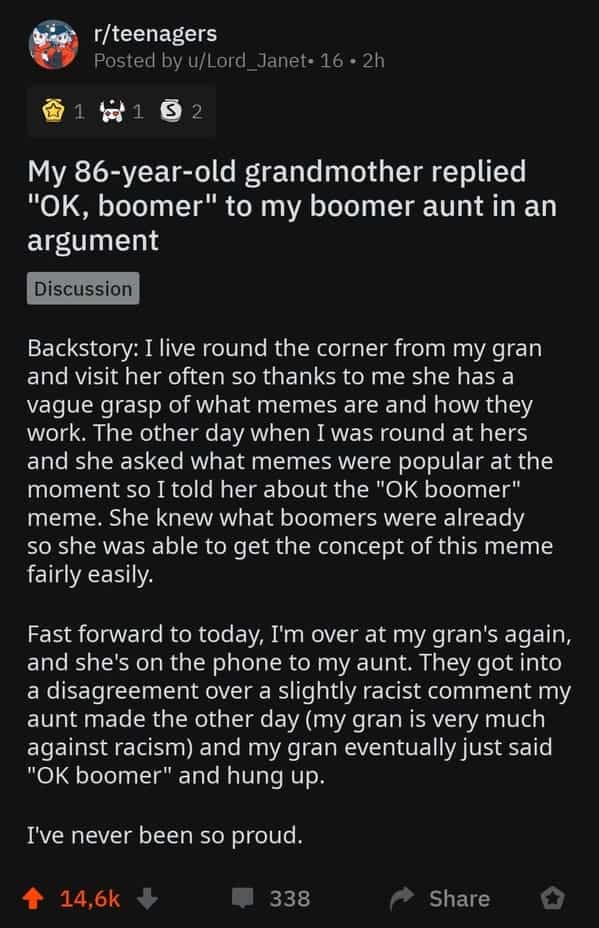The height and width of the screenshot is (928, 599).
Task: View the robot-face award icon
Action: pos(112,111)
